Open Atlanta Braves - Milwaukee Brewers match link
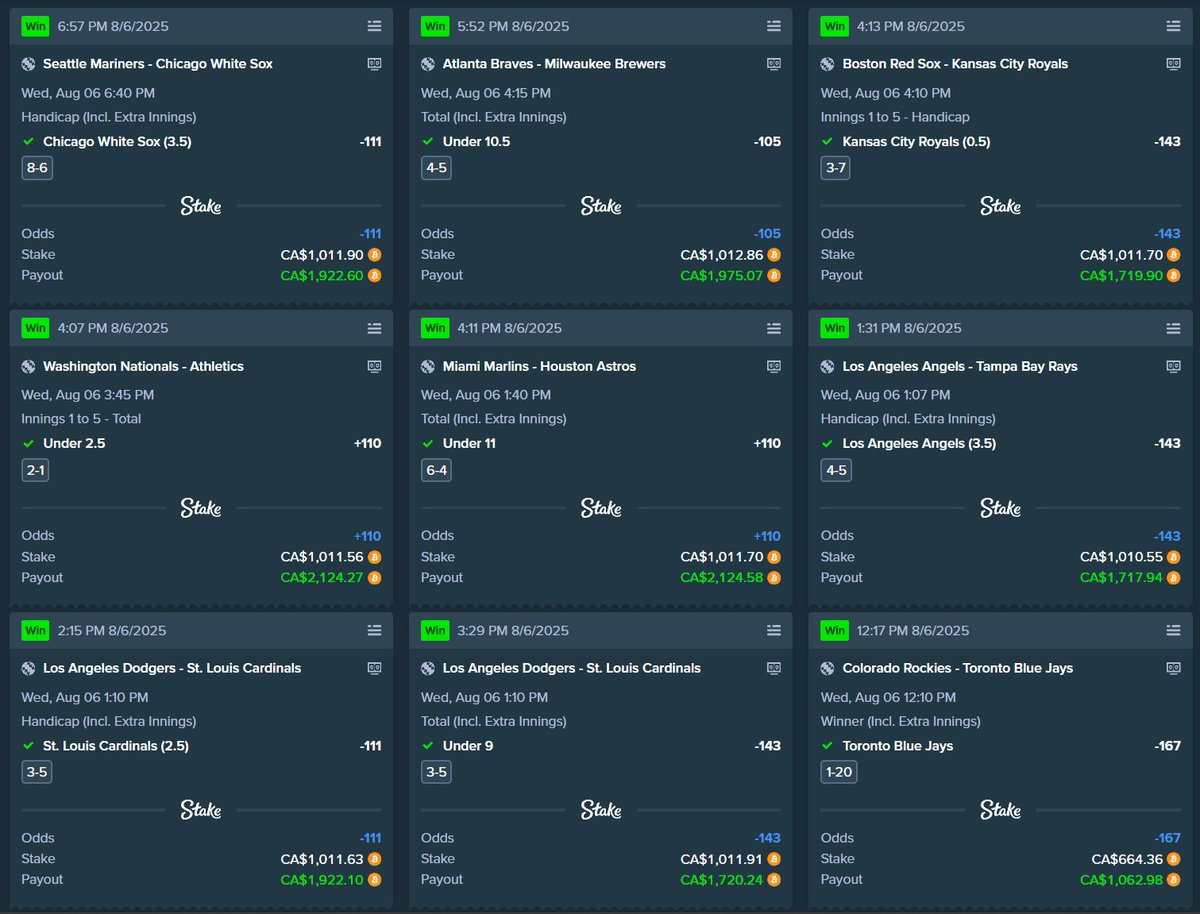1200x914 pixels. [554, 64]
